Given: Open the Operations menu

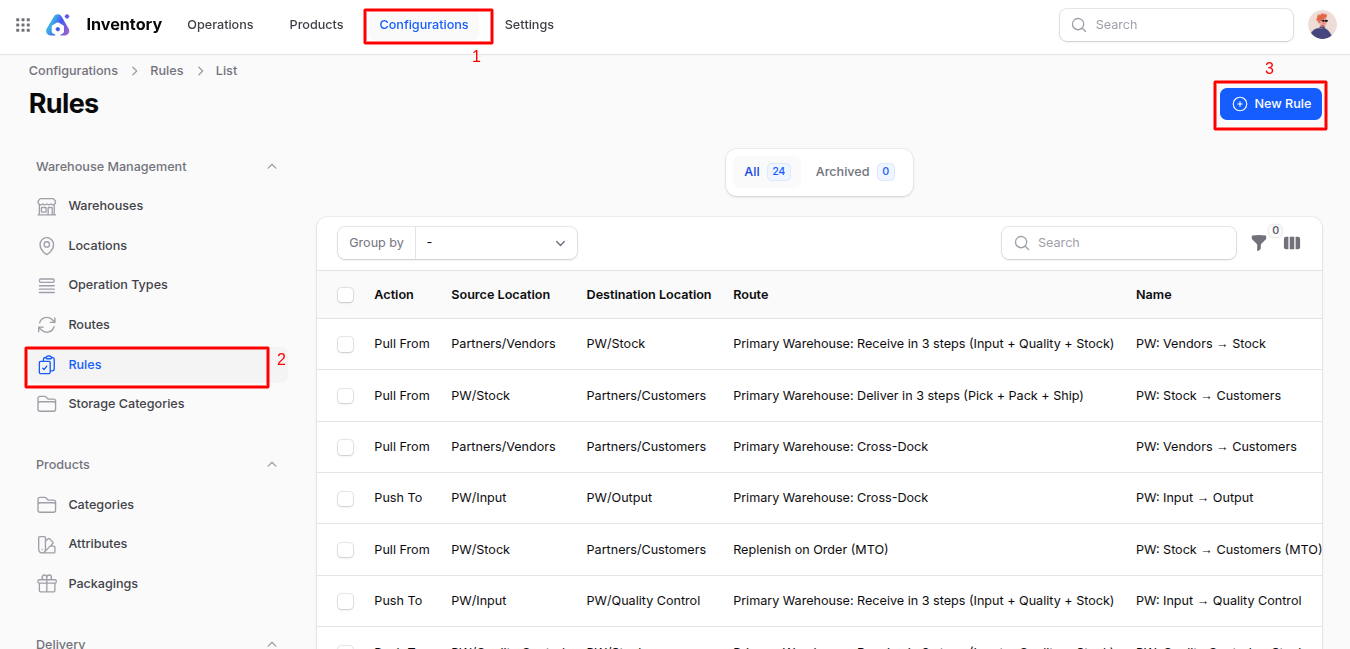Looking at the screenshot, I should (220, 25).
